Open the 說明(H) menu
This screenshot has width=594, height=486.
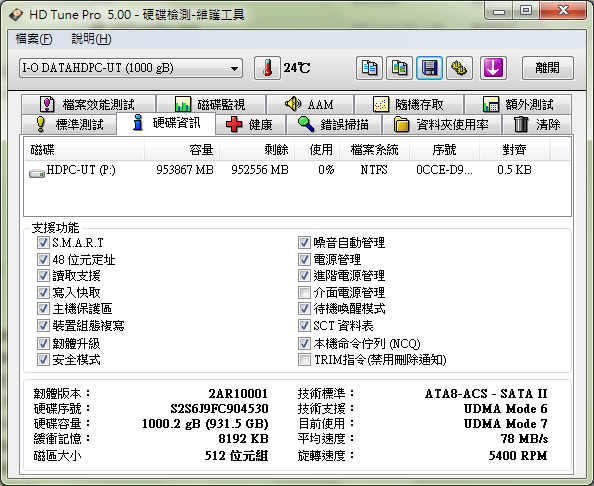coord(91,39)
